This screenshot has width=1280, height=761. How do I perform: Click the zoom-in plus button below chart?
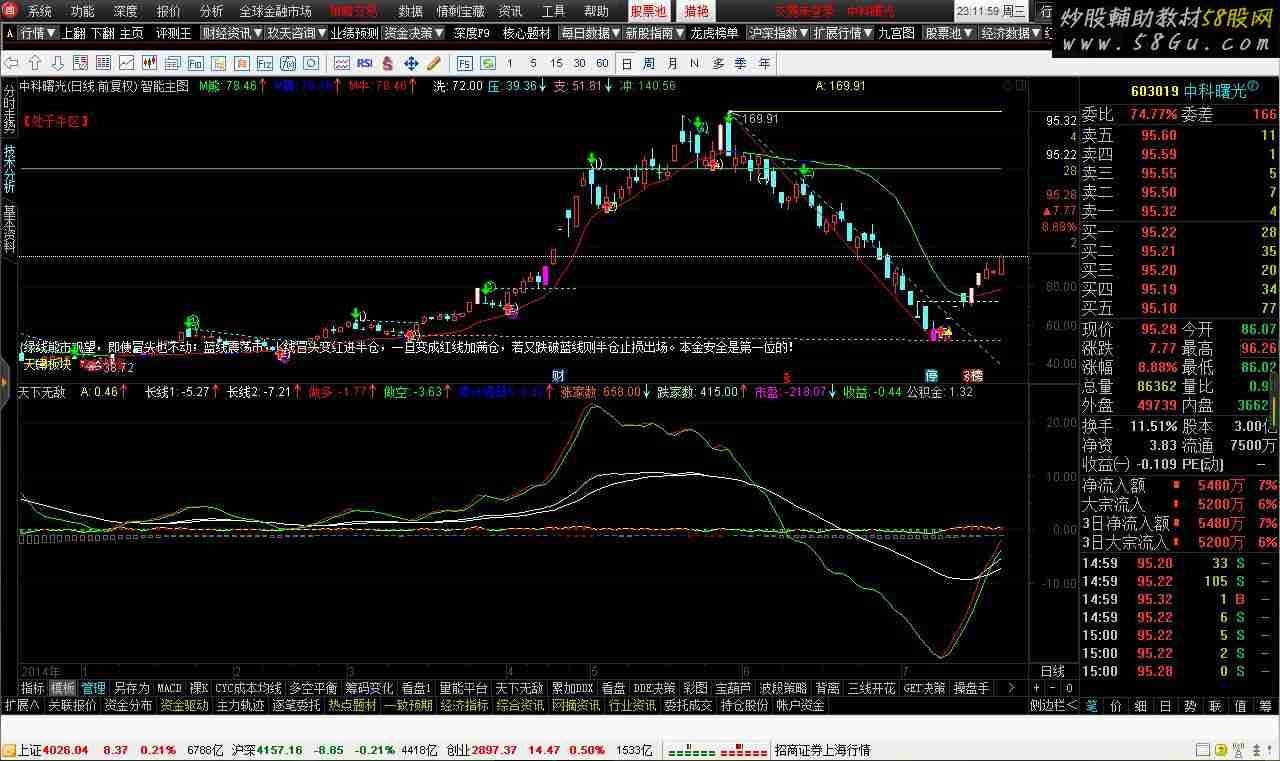pos(1037,688)
